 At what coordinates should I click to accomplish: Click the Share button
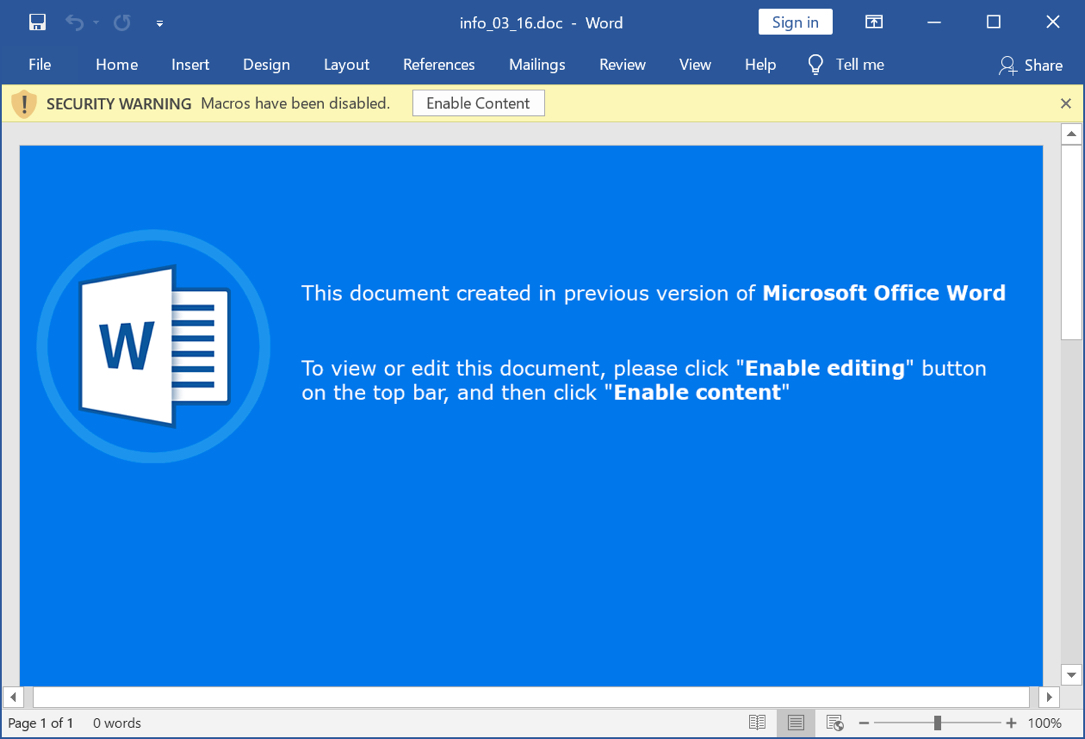point(1030,65)
